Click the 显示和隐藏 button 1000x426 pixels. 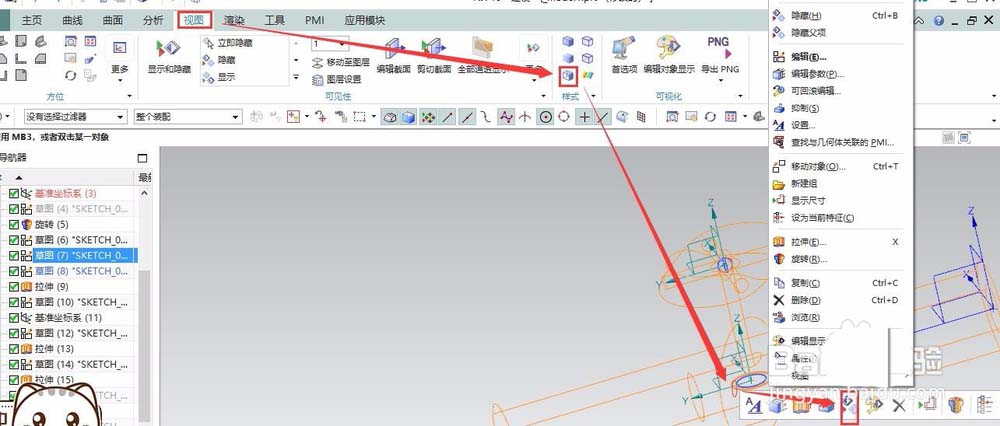tap(169, 56)
